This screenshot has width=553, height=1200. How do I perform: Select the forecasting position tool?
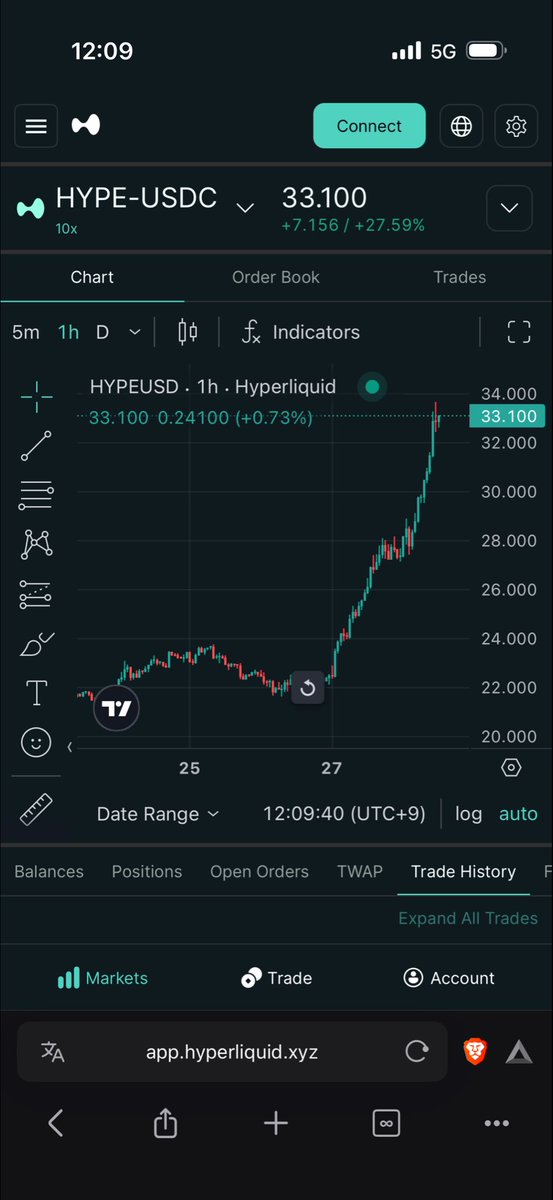click(x=37, y=594)
